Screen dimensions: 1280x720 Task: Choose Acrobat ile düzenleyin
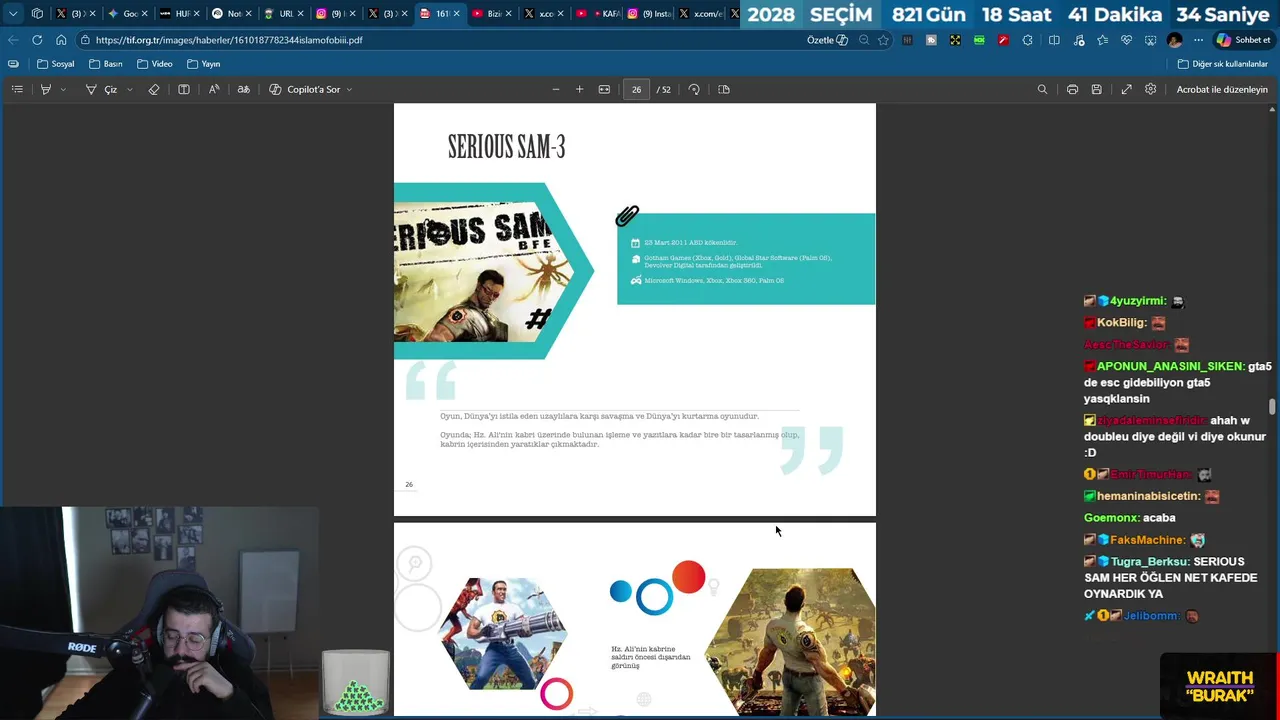tap(1222, 89)
